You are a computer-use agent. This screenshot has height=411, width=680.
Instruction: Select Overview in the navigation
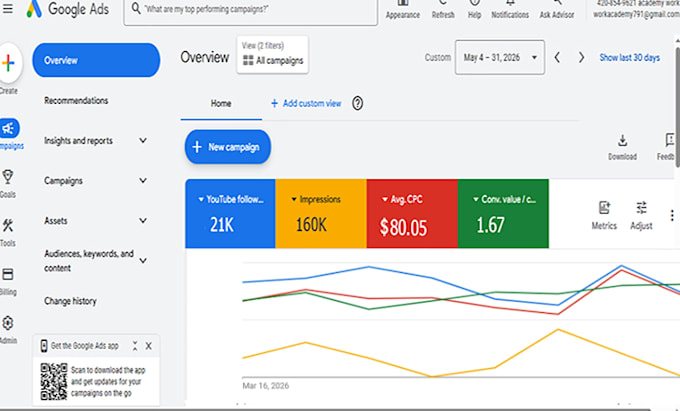[96, 60]
